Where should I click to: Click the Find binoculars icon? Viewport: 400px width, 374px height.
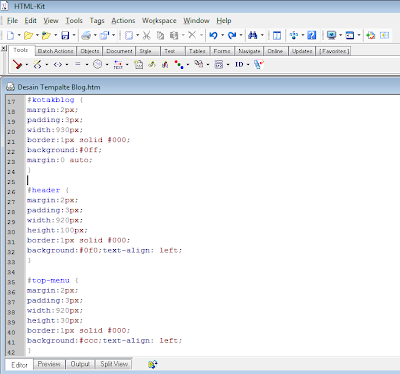pos(253,35)
